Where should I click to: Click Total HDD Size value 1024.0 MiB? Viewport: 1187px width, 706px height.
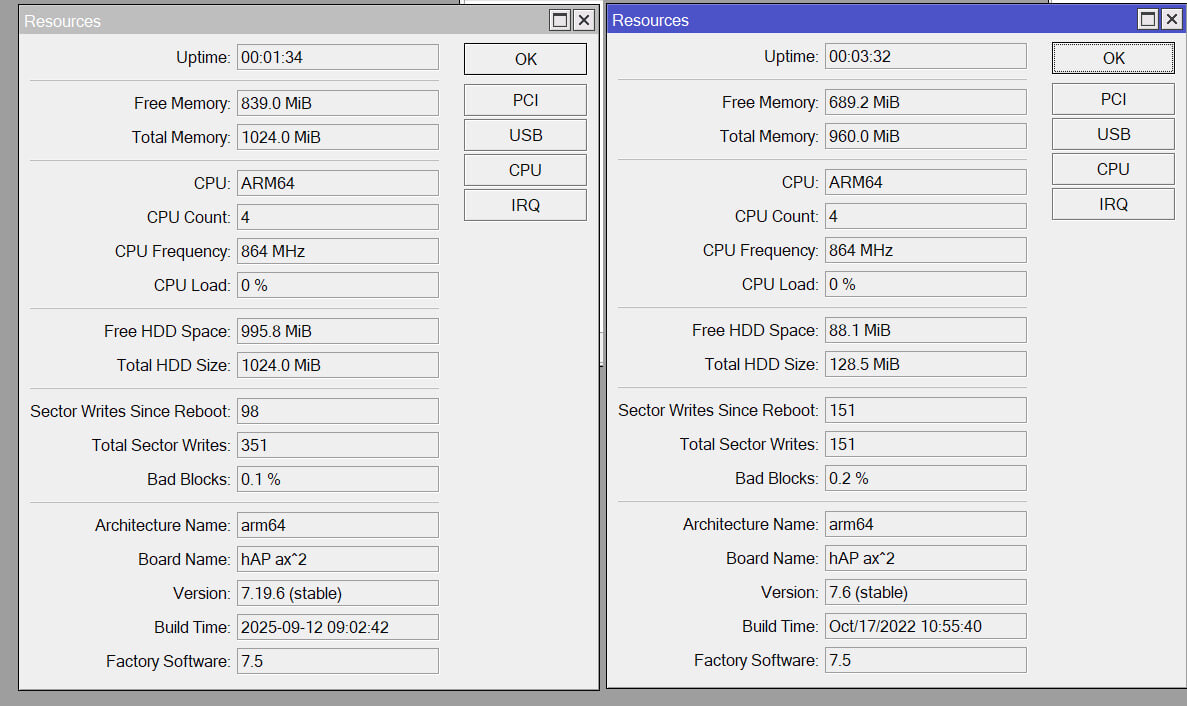point(338,365)
